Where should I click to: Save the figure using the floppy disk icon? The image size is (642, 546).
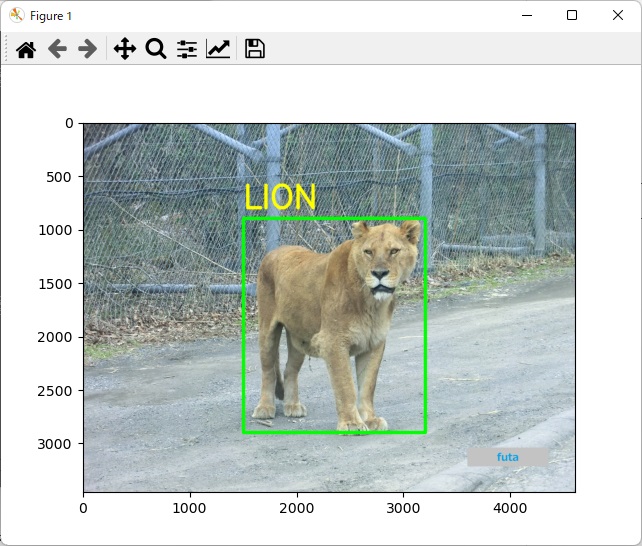click(255, 49)
